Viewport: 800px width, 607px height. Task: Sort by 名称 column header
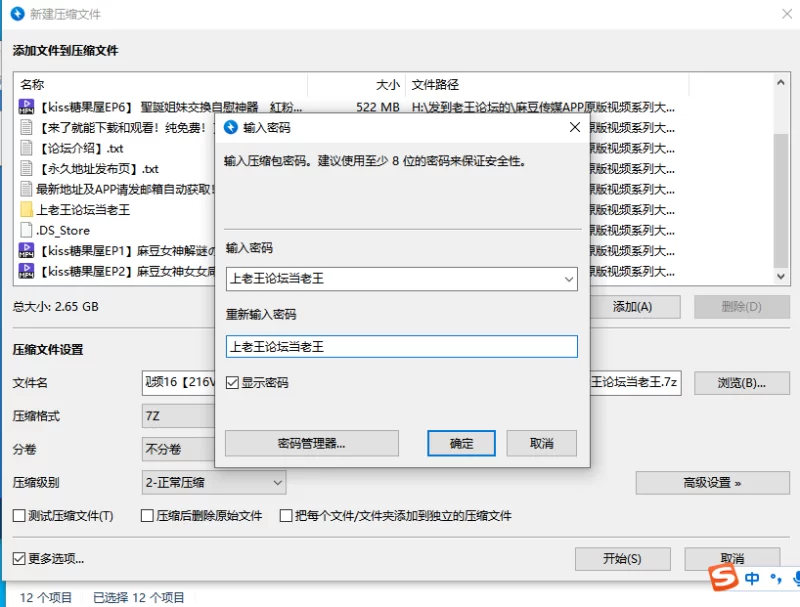pos(161,84)
